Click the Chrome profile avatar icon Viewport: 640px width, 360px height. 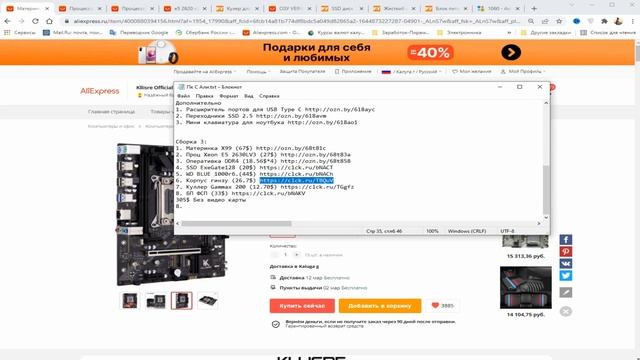pyautogui.click(x=618, y=21)
